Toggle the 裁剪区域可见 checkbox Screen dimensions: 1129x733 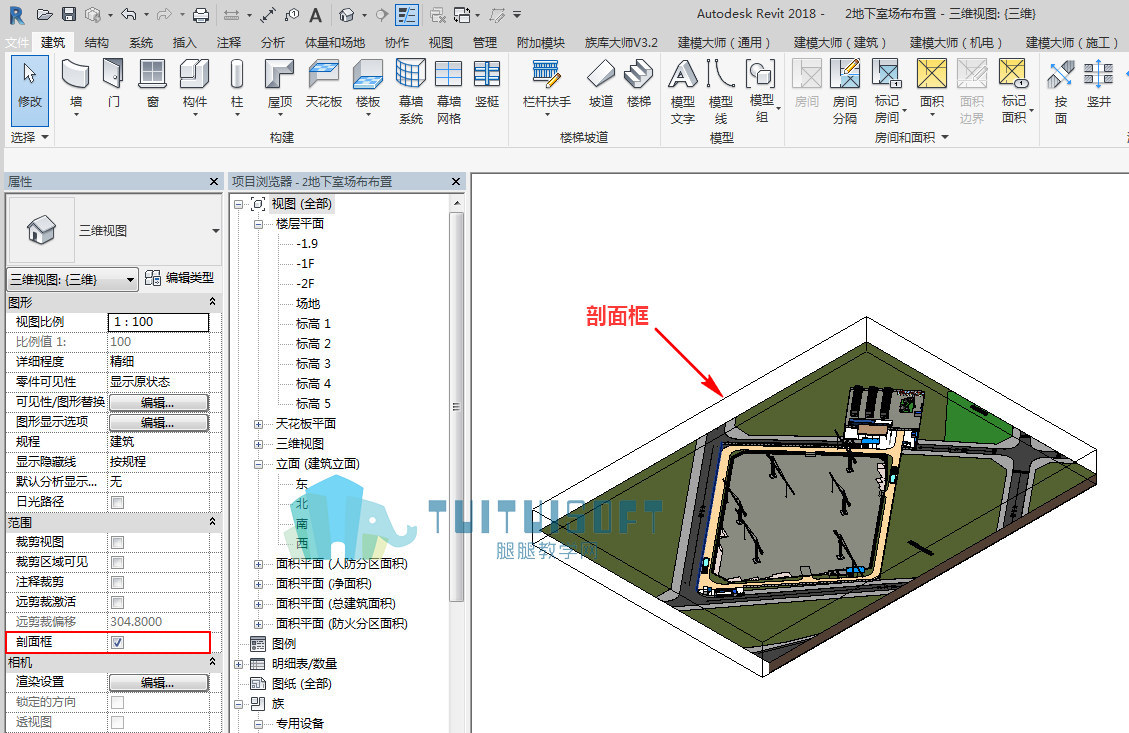[118, 562]
